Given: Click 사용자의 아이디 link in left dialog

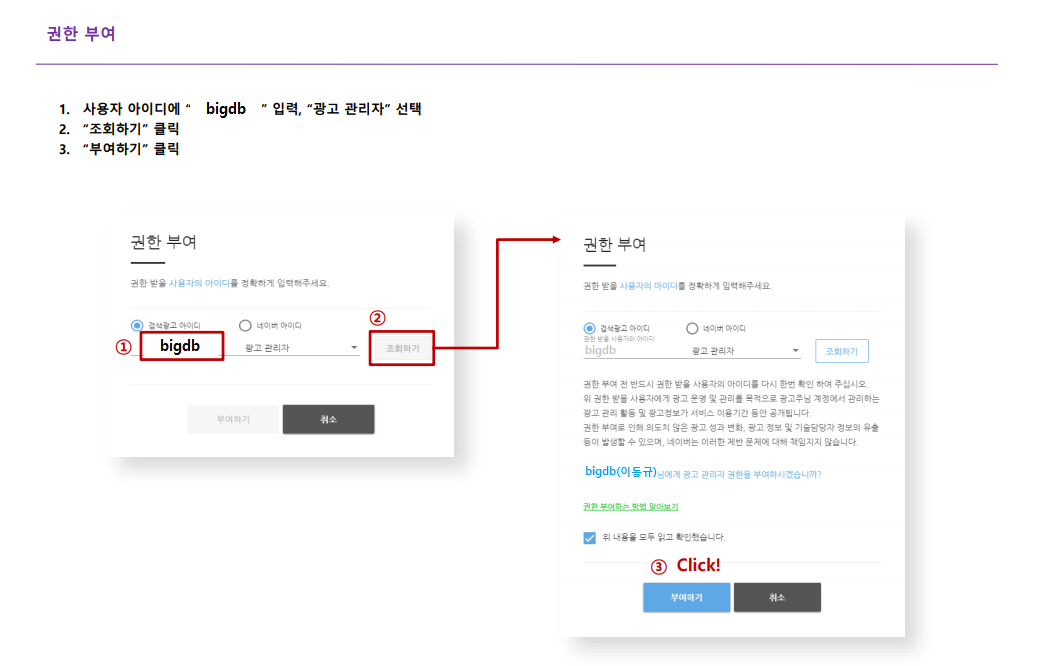Looking at the screenshot, I should (x=199, y=283).
